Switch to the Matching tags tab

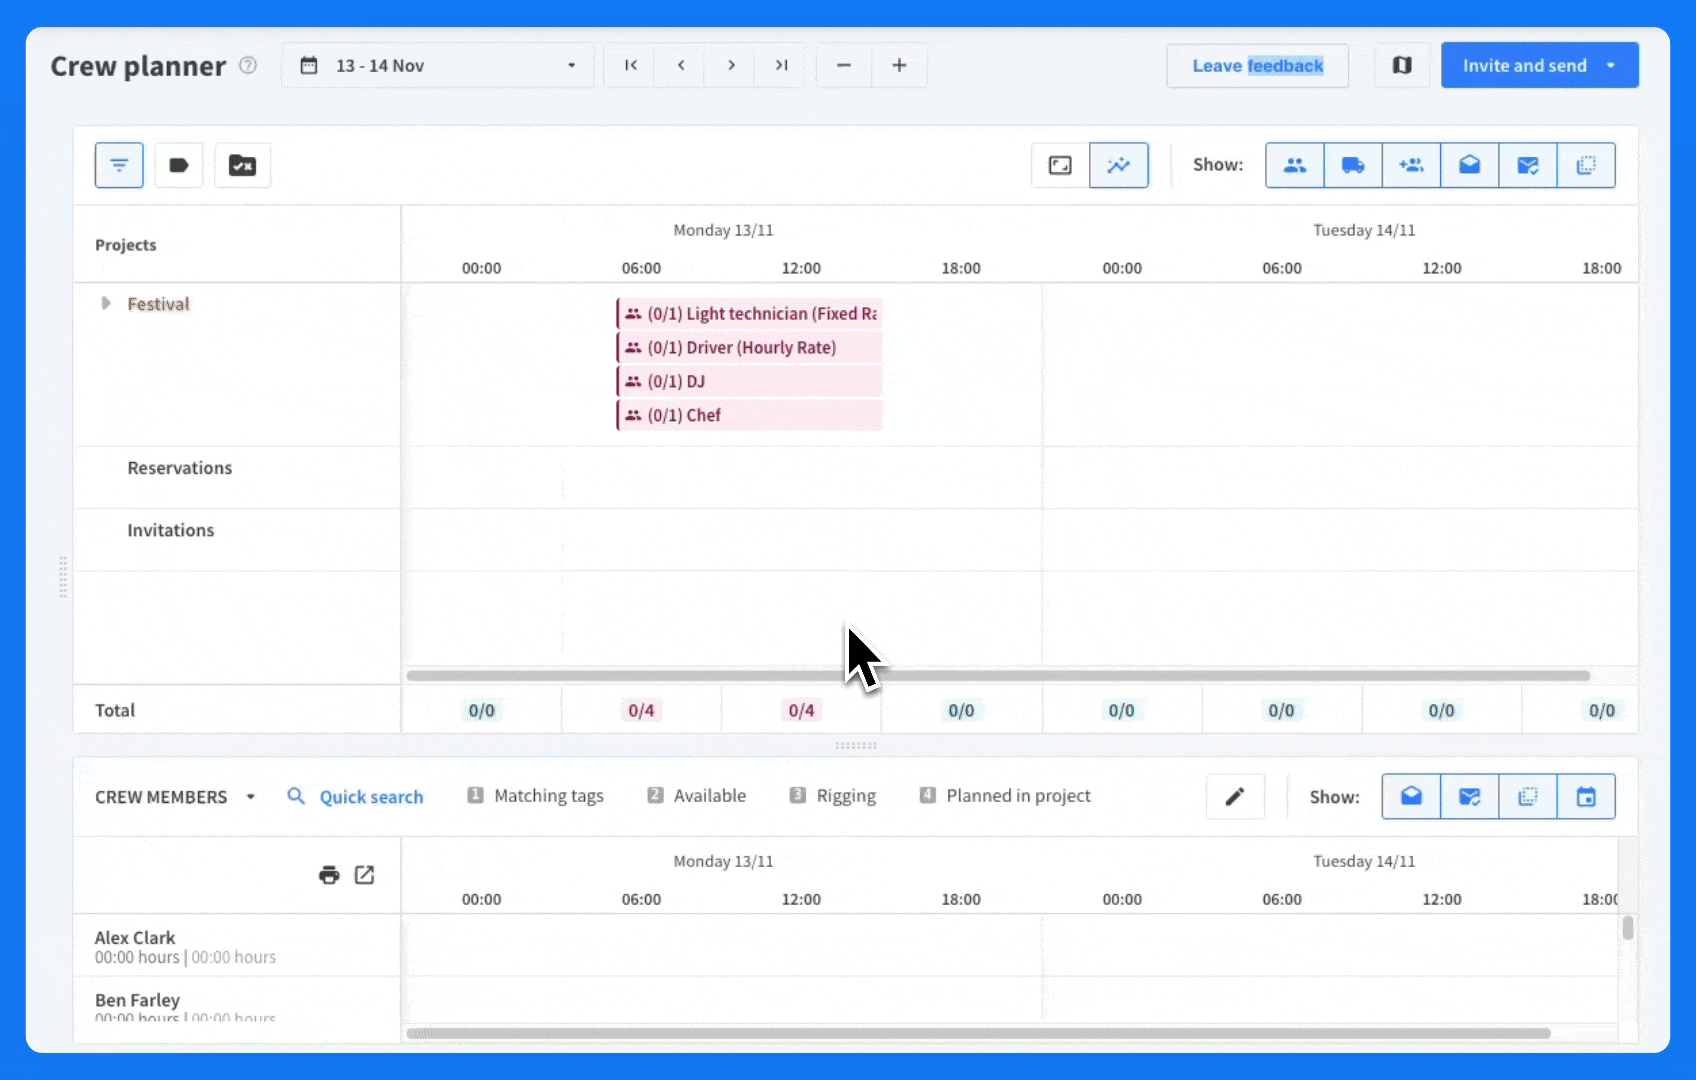(535, 796)
